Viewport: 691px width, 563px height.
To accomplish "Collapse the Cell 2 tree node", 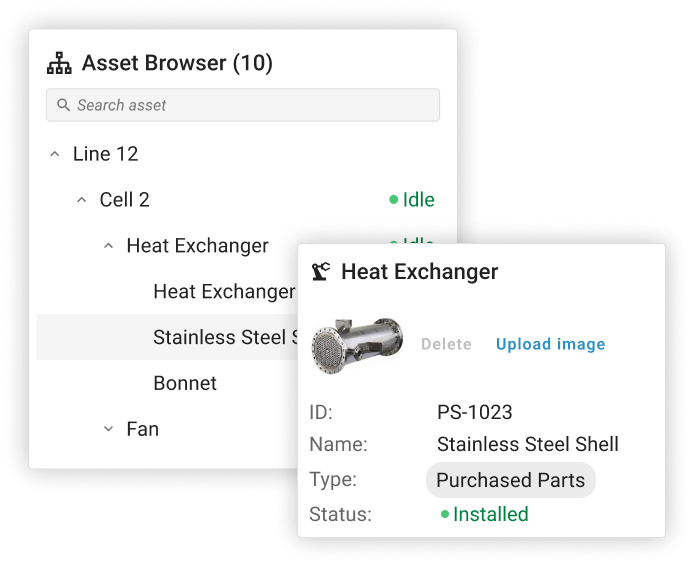I will point(81,200).
